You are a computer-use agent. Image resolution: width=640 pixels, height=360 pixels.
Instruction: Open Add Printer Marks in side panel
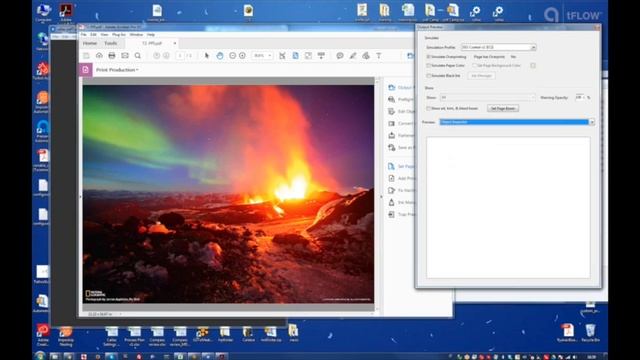point(401,178)
